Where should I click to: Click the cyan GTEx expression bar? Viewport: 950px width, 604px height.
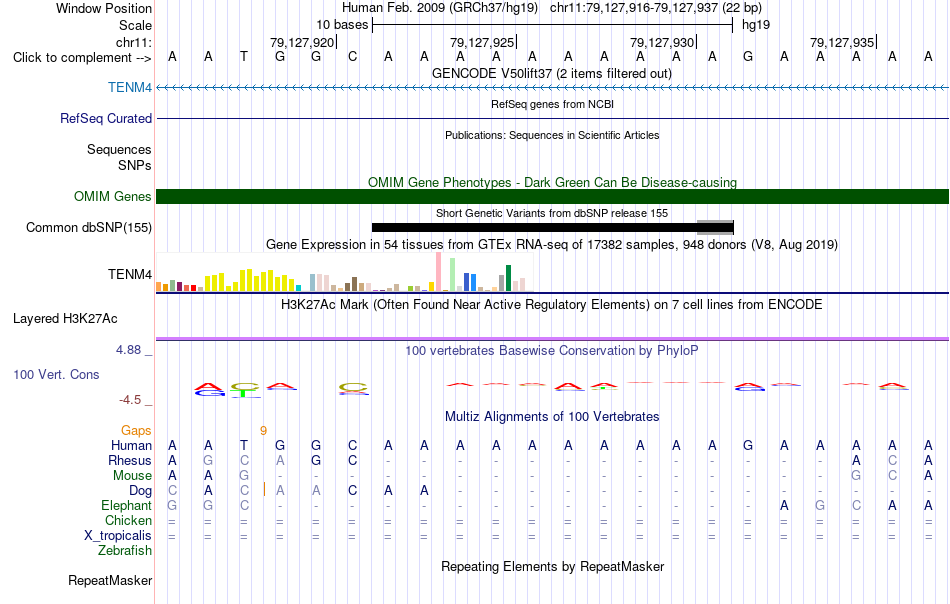coord(298,288)
